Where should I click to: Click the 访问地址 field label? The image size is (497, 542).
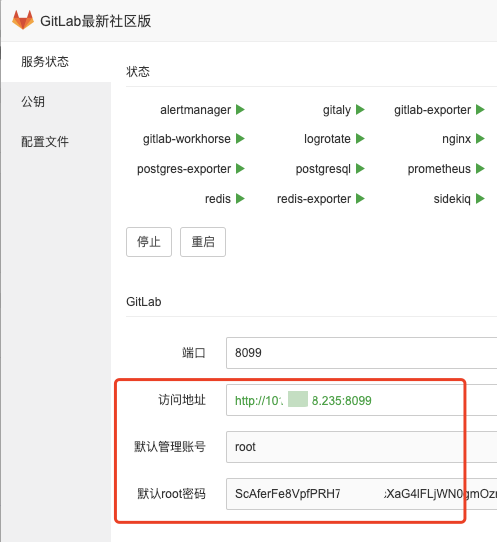tap(182, 400)
